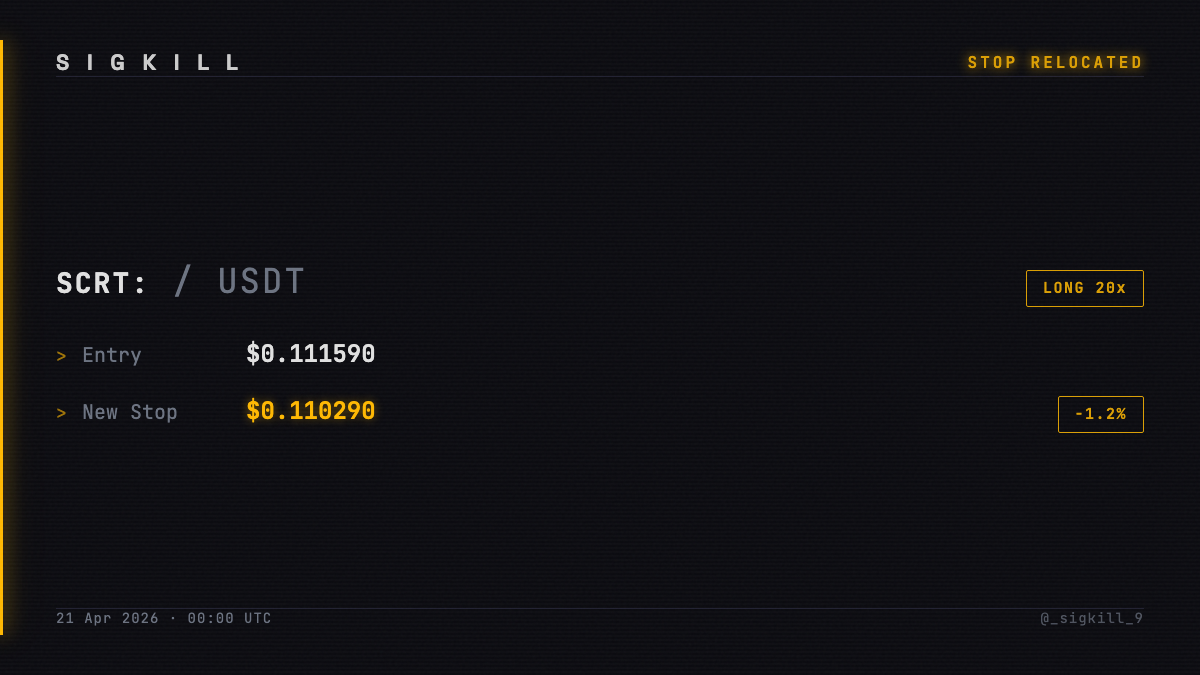Screen dimensions: 1200x675
Task: Expand the chevron beside Entry
Action: pos(61,356)
